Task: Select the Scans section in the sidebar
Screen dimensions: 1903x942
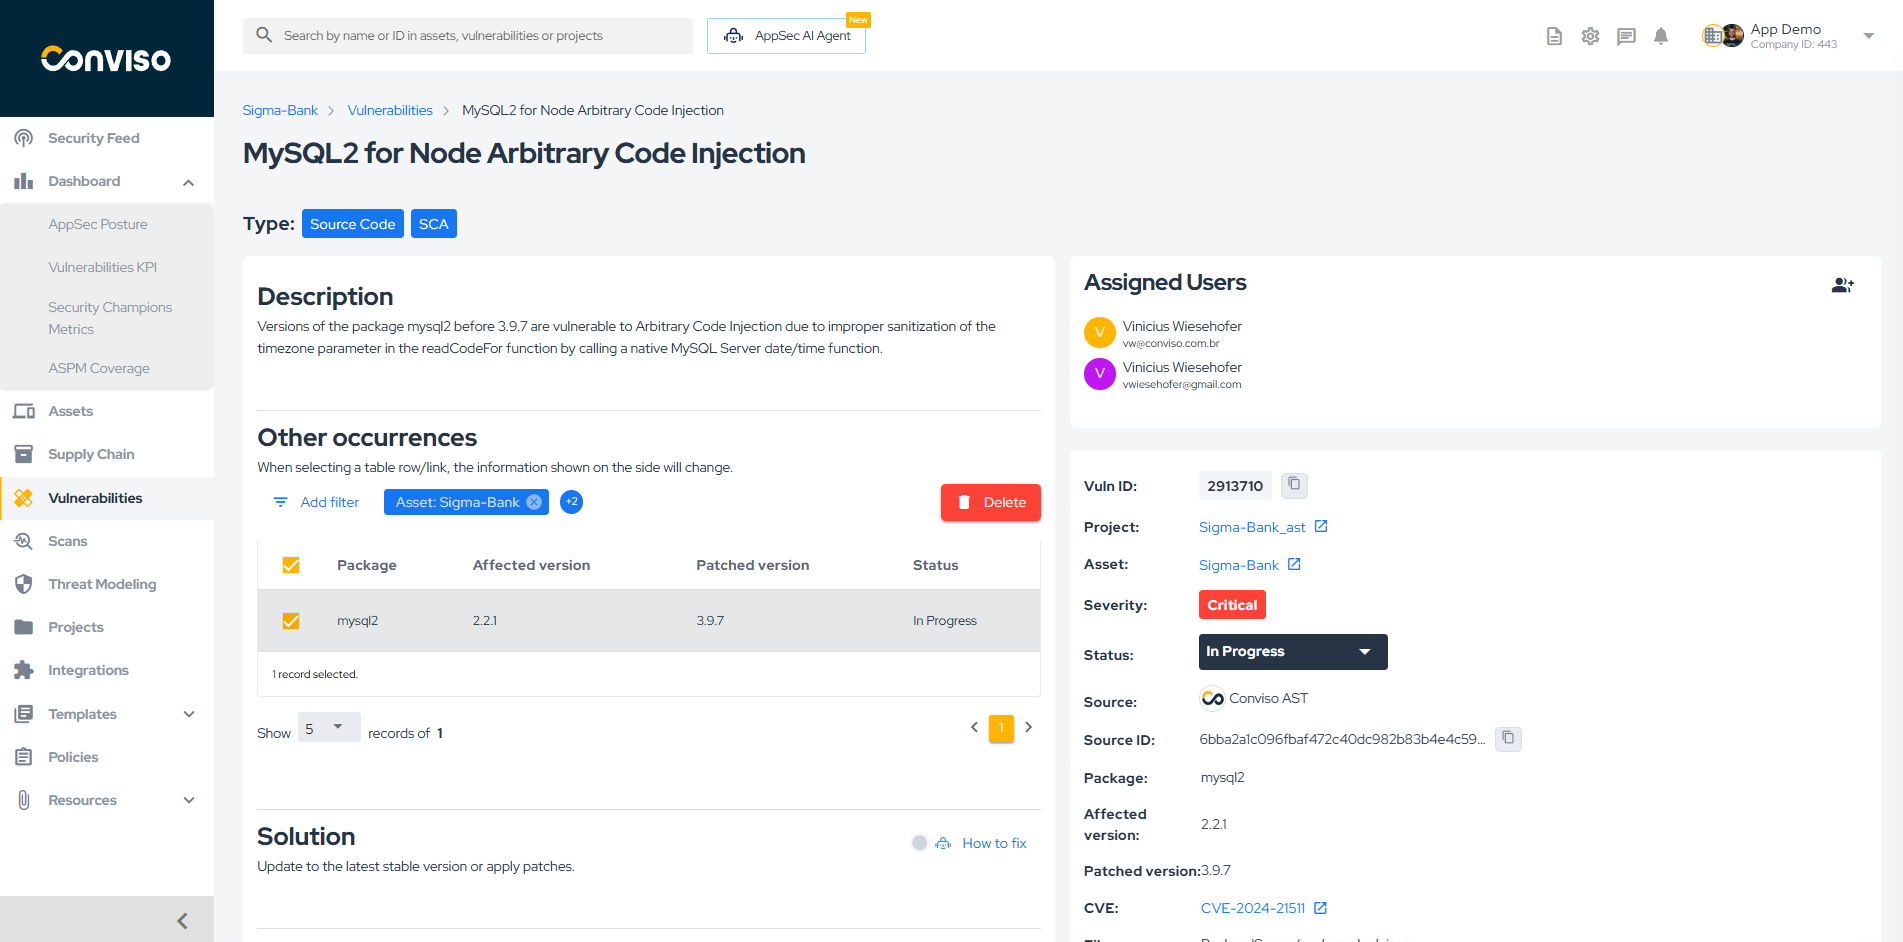Action: (x=66, y=541)
